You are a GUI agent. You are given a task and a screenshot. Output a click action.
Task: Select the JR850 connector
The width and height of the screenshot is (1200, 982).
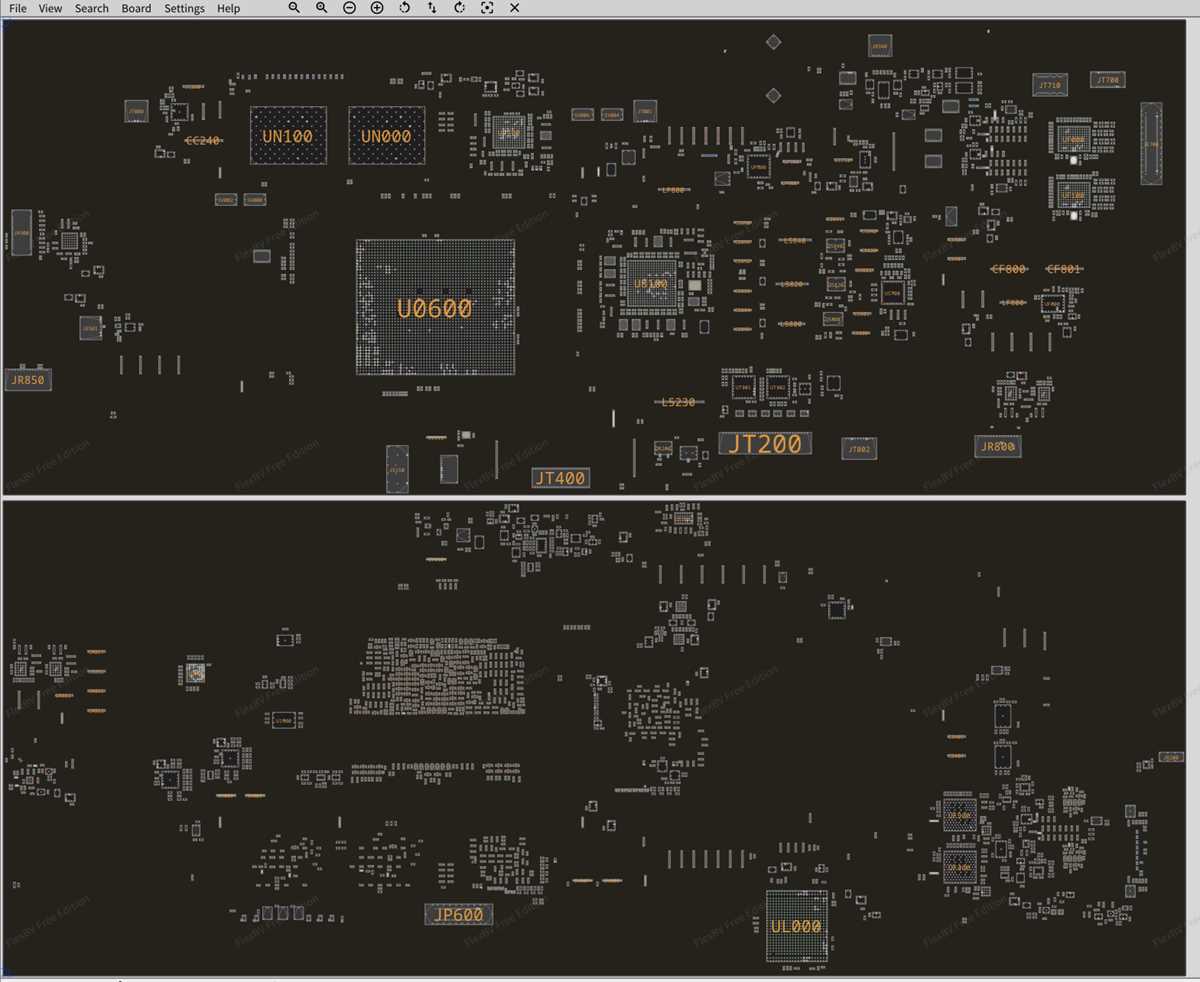click(x=28, y=380)
